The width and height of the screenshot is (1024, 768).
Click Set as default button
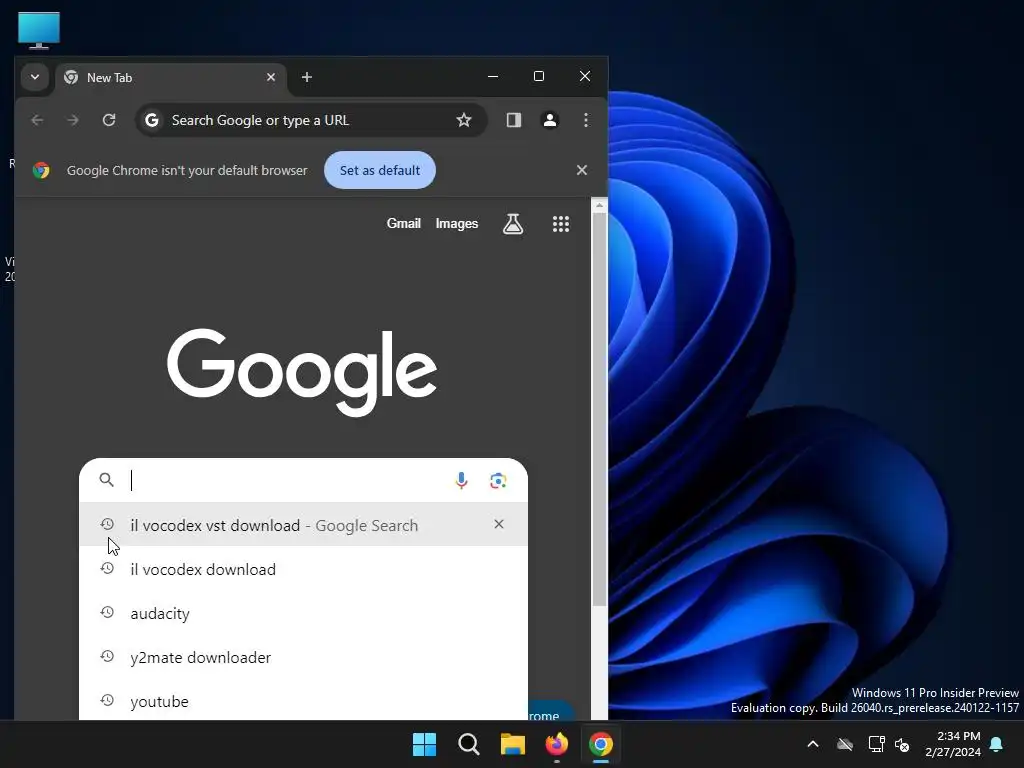tap(379, 170)
